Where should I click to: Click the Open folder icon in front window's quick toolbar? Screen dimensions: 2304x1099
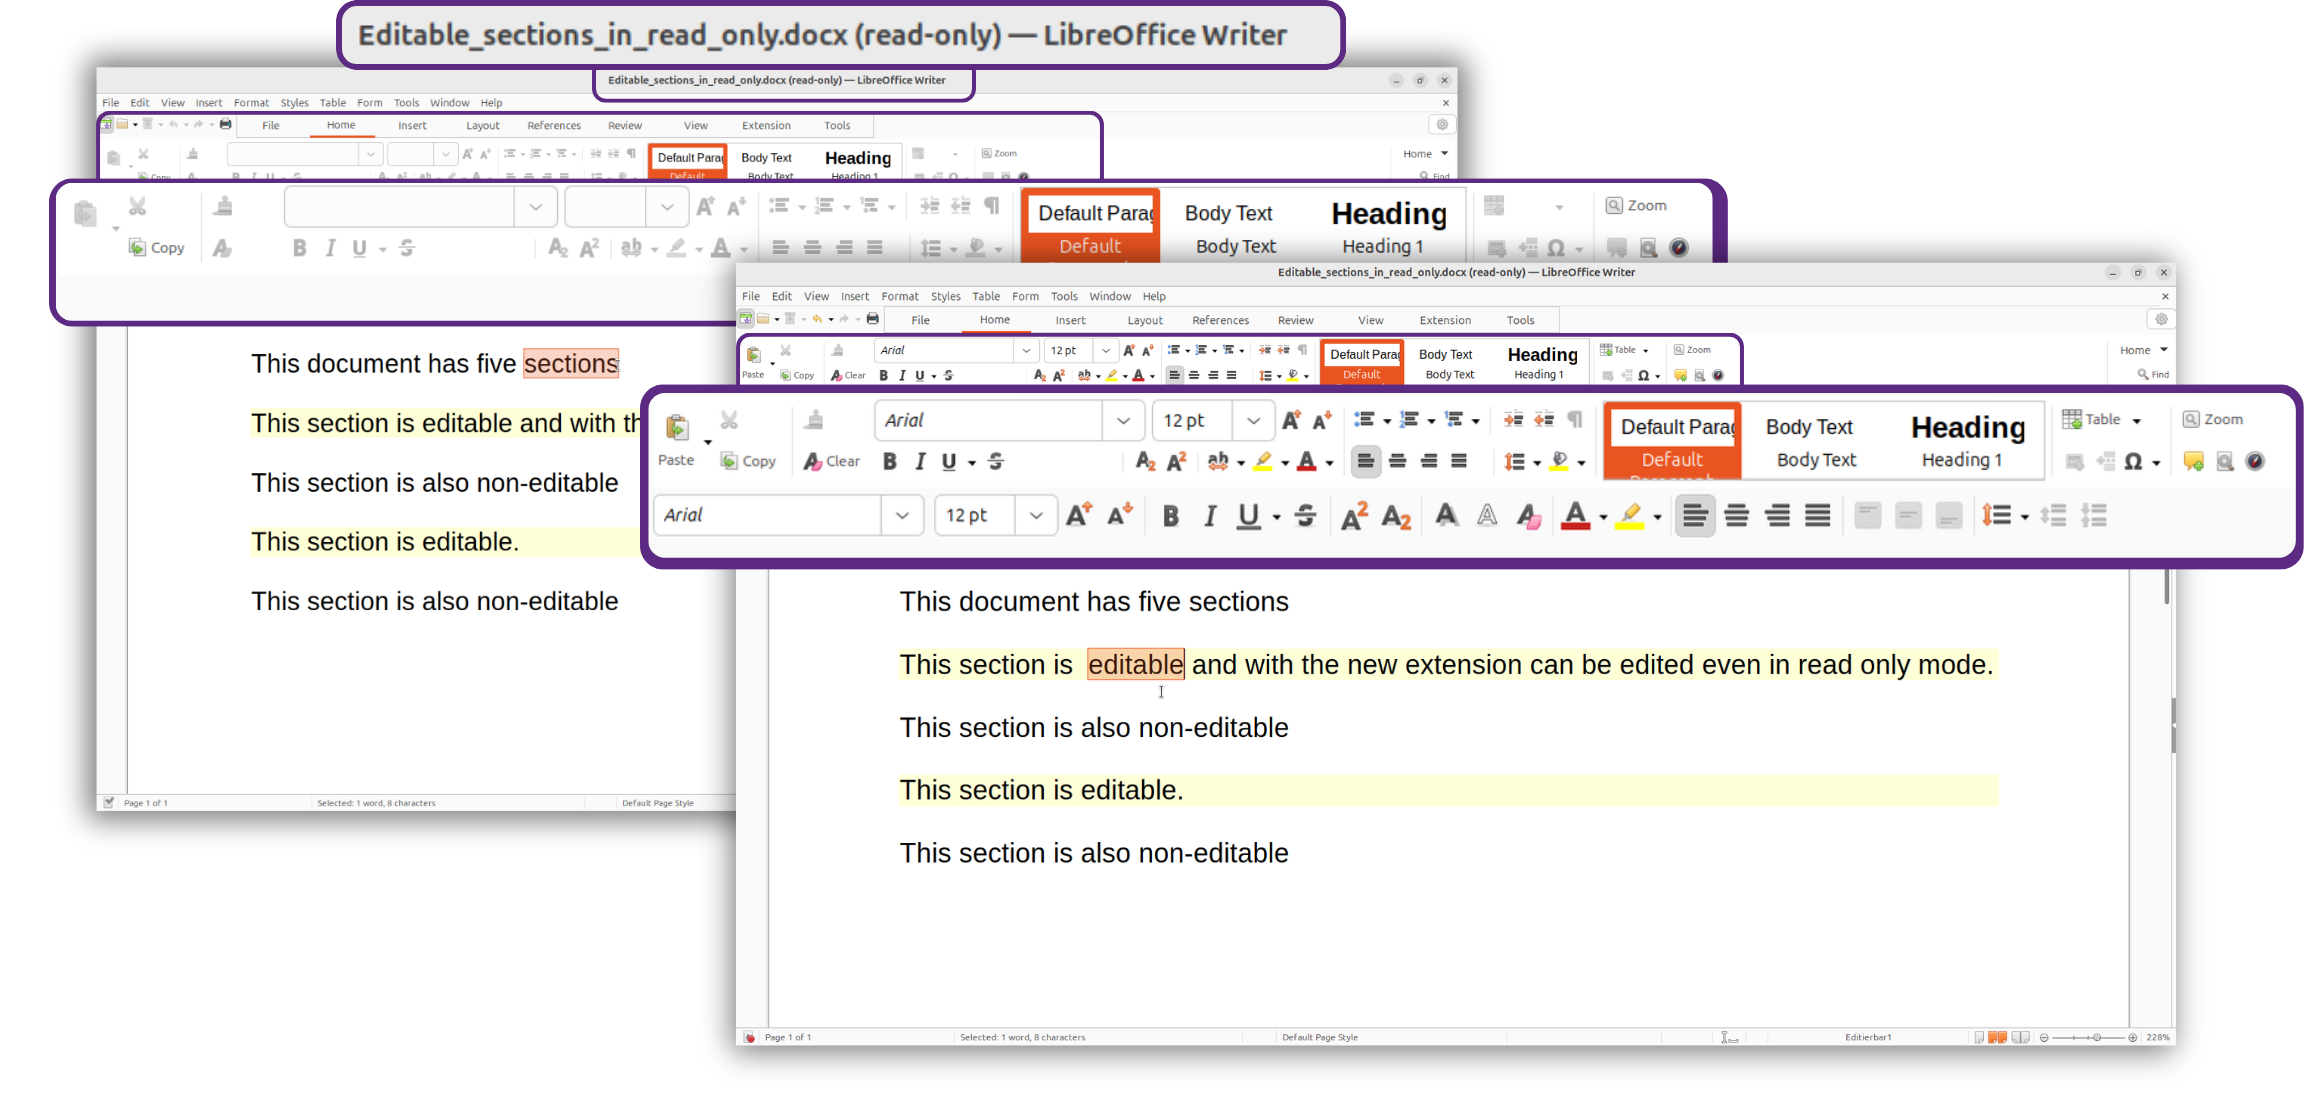763,319
